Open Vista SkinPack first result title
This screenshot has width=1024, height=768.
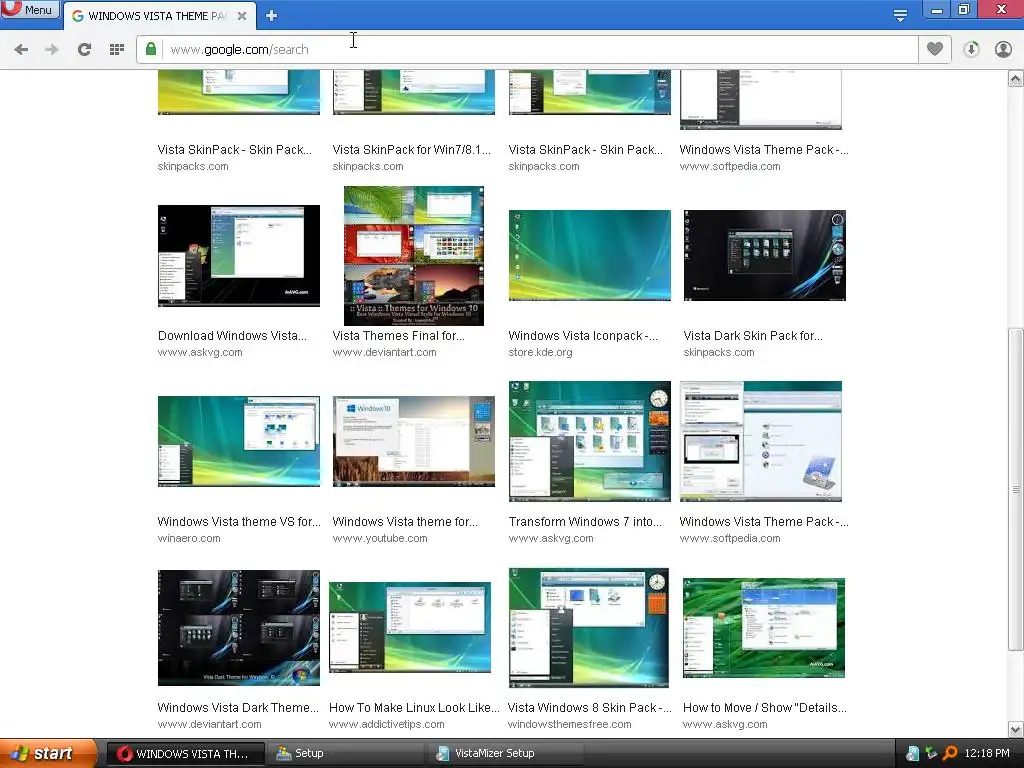[x=234, y=150]
